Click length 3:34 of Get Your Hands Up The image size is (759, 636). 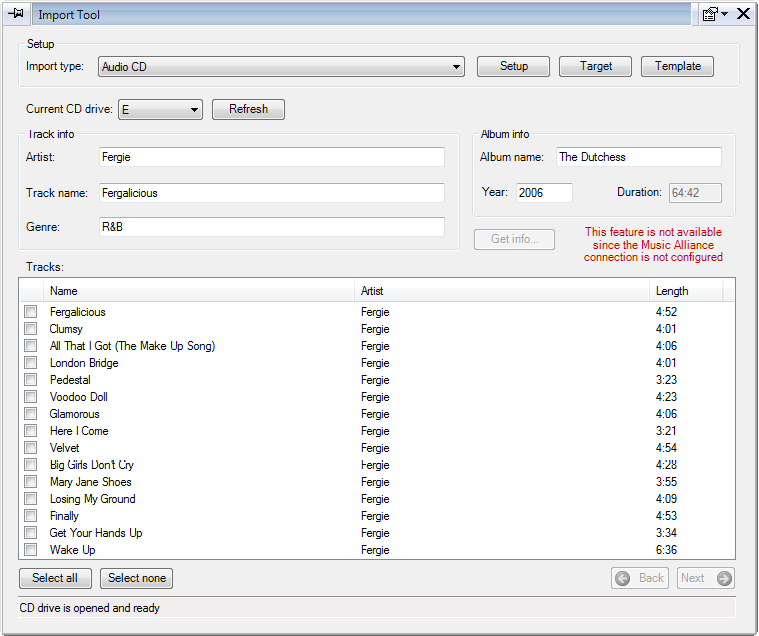coord(666,533)
